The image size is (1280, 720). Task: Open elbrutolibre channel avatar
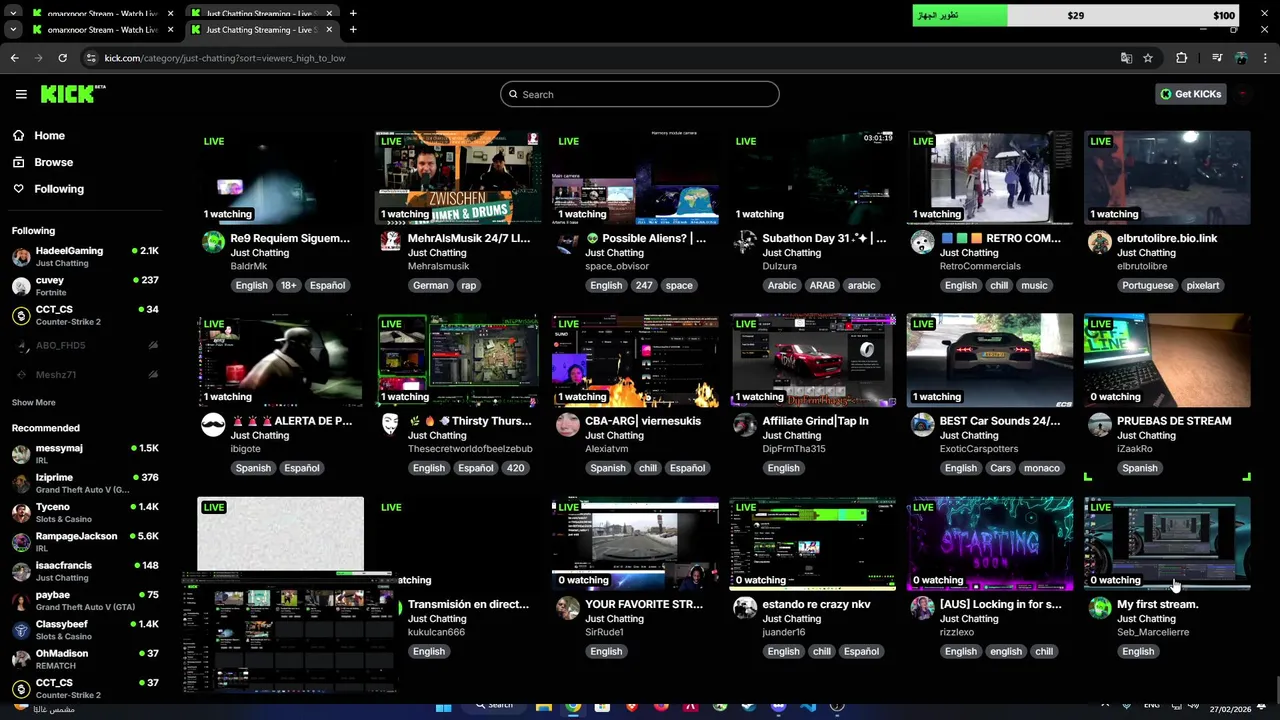(x=1100, y=242)
